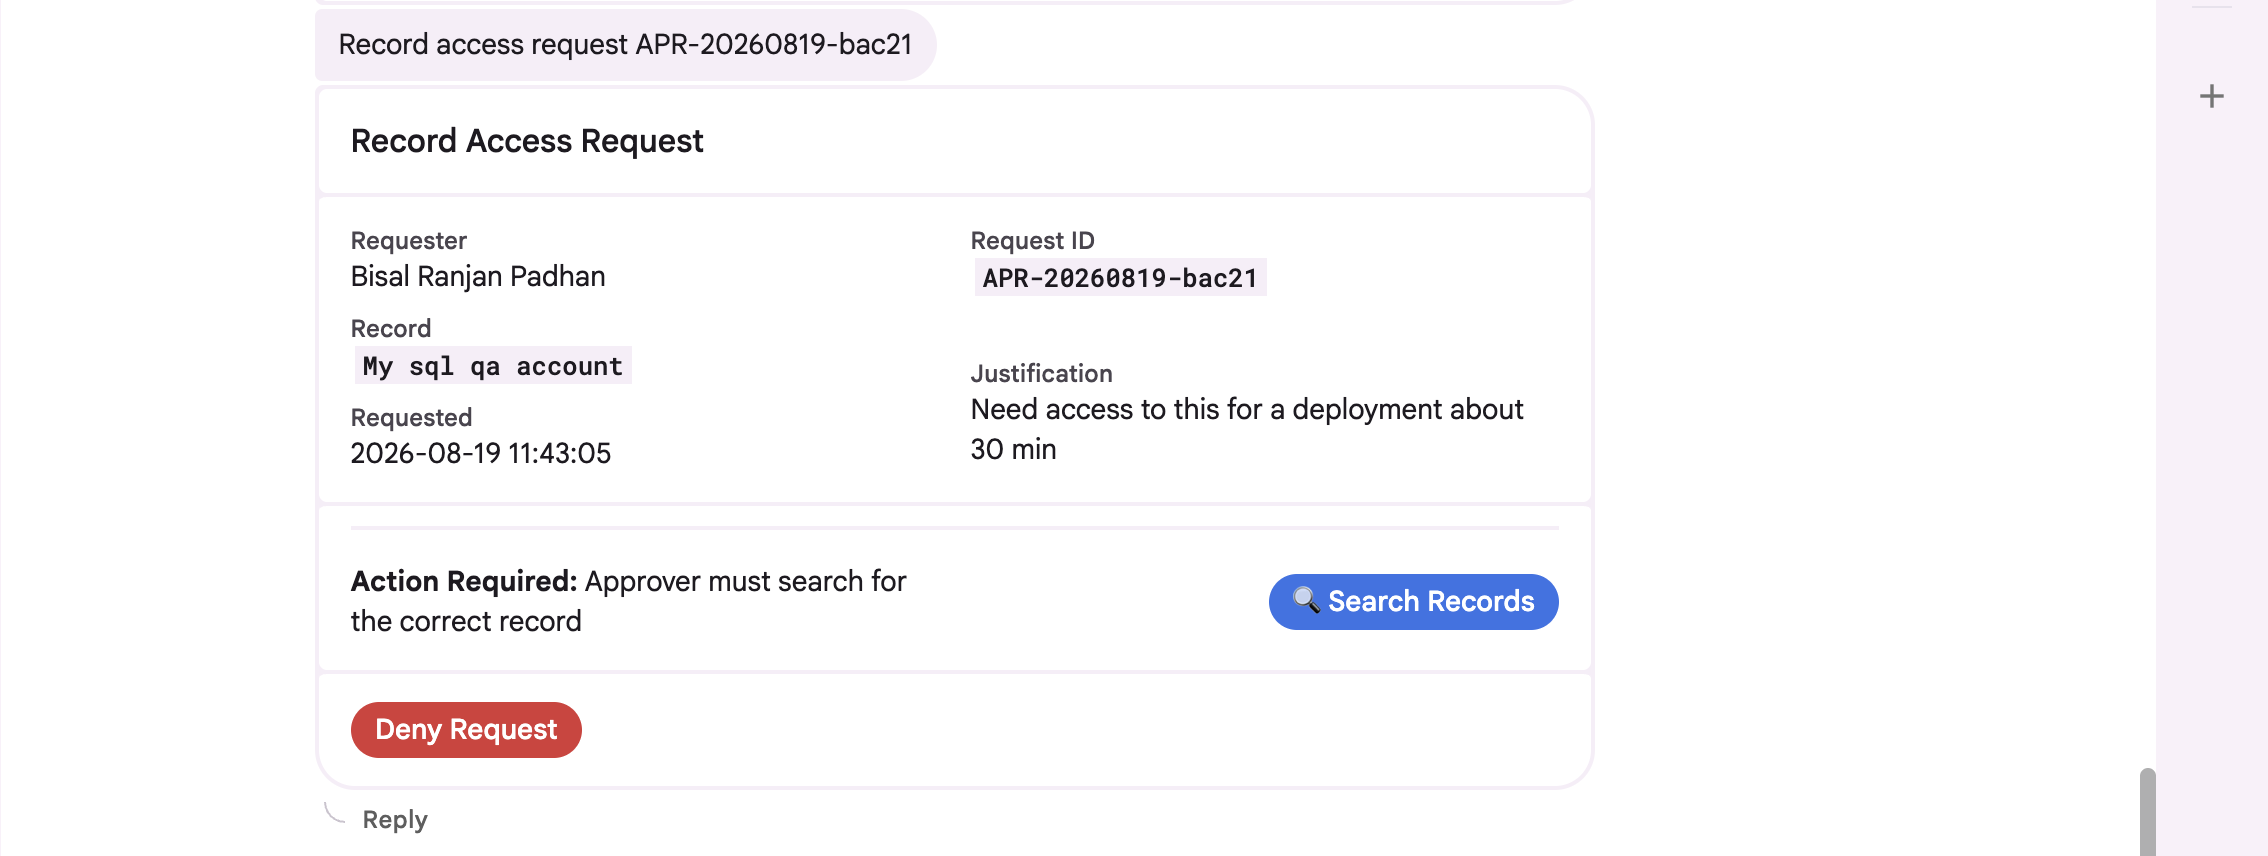Click the 'Action Required' notice text
Image resolution: width=2268 pixels, height=856 pixels.
(628, 601)
